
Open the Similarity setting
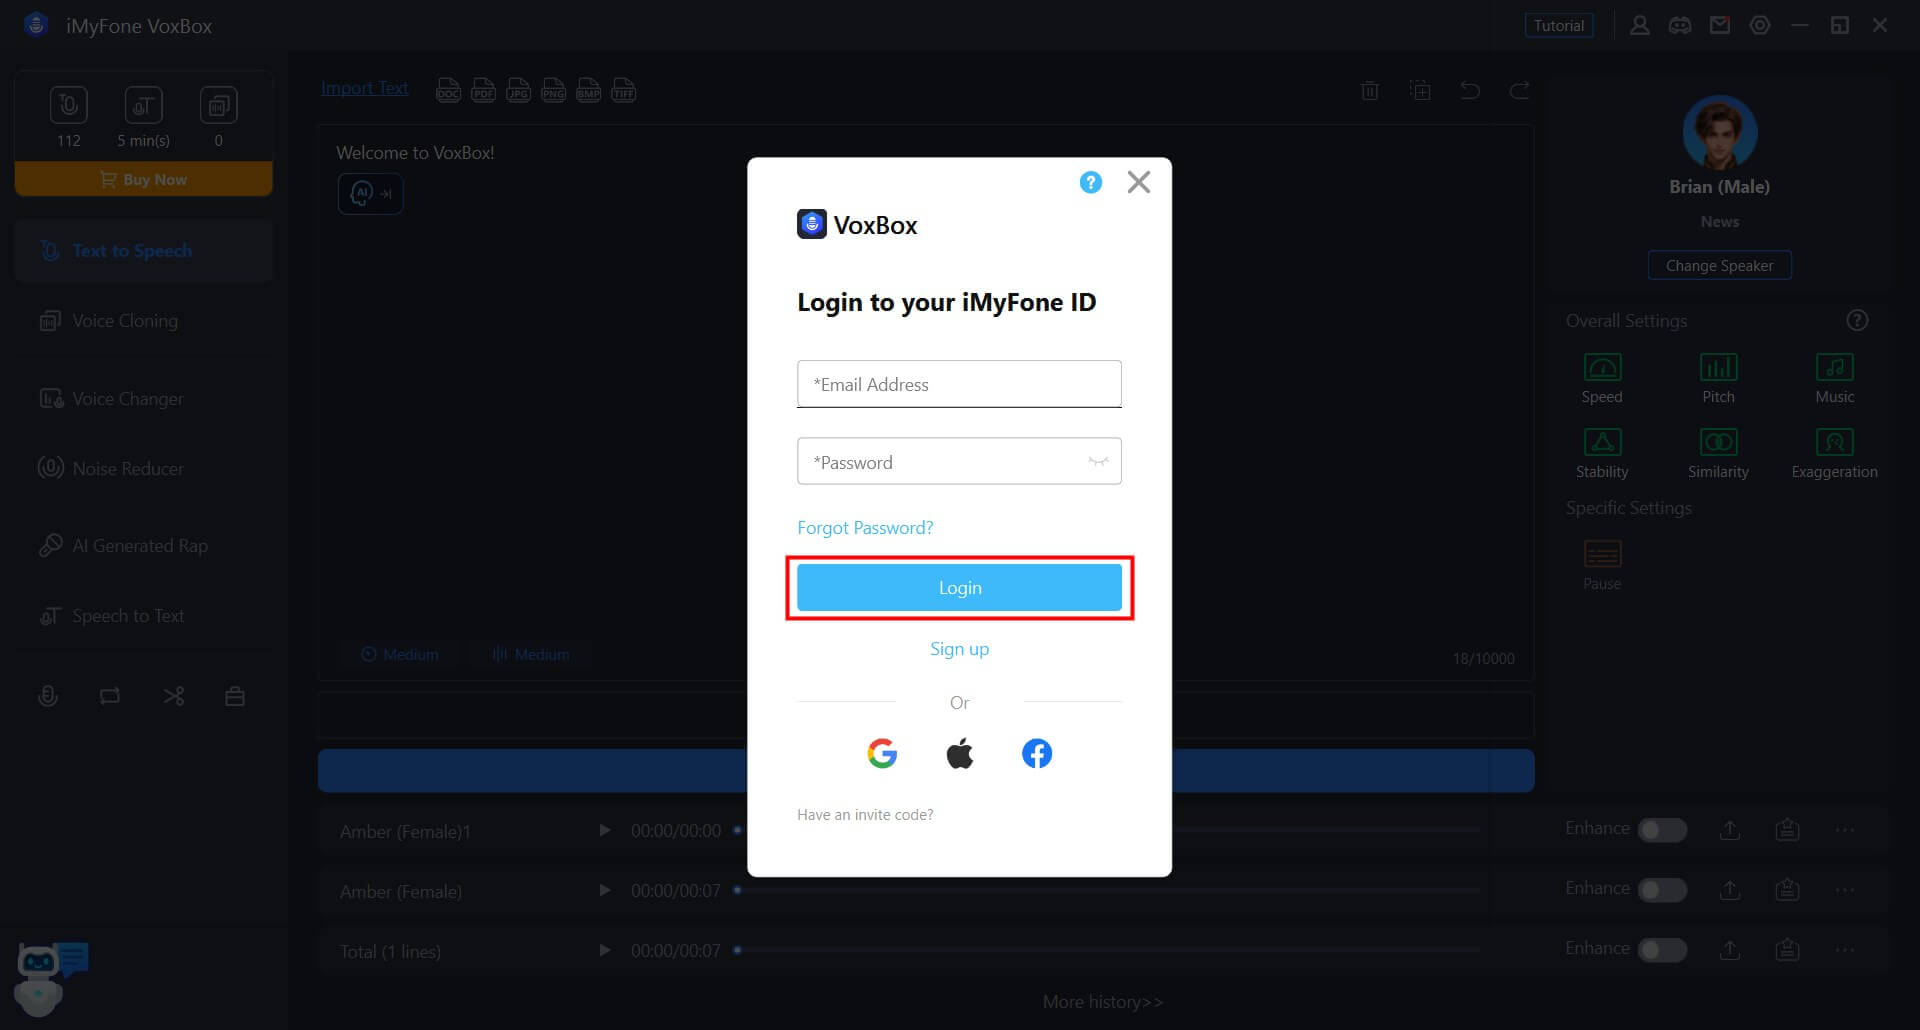[x=1718, y=453]
